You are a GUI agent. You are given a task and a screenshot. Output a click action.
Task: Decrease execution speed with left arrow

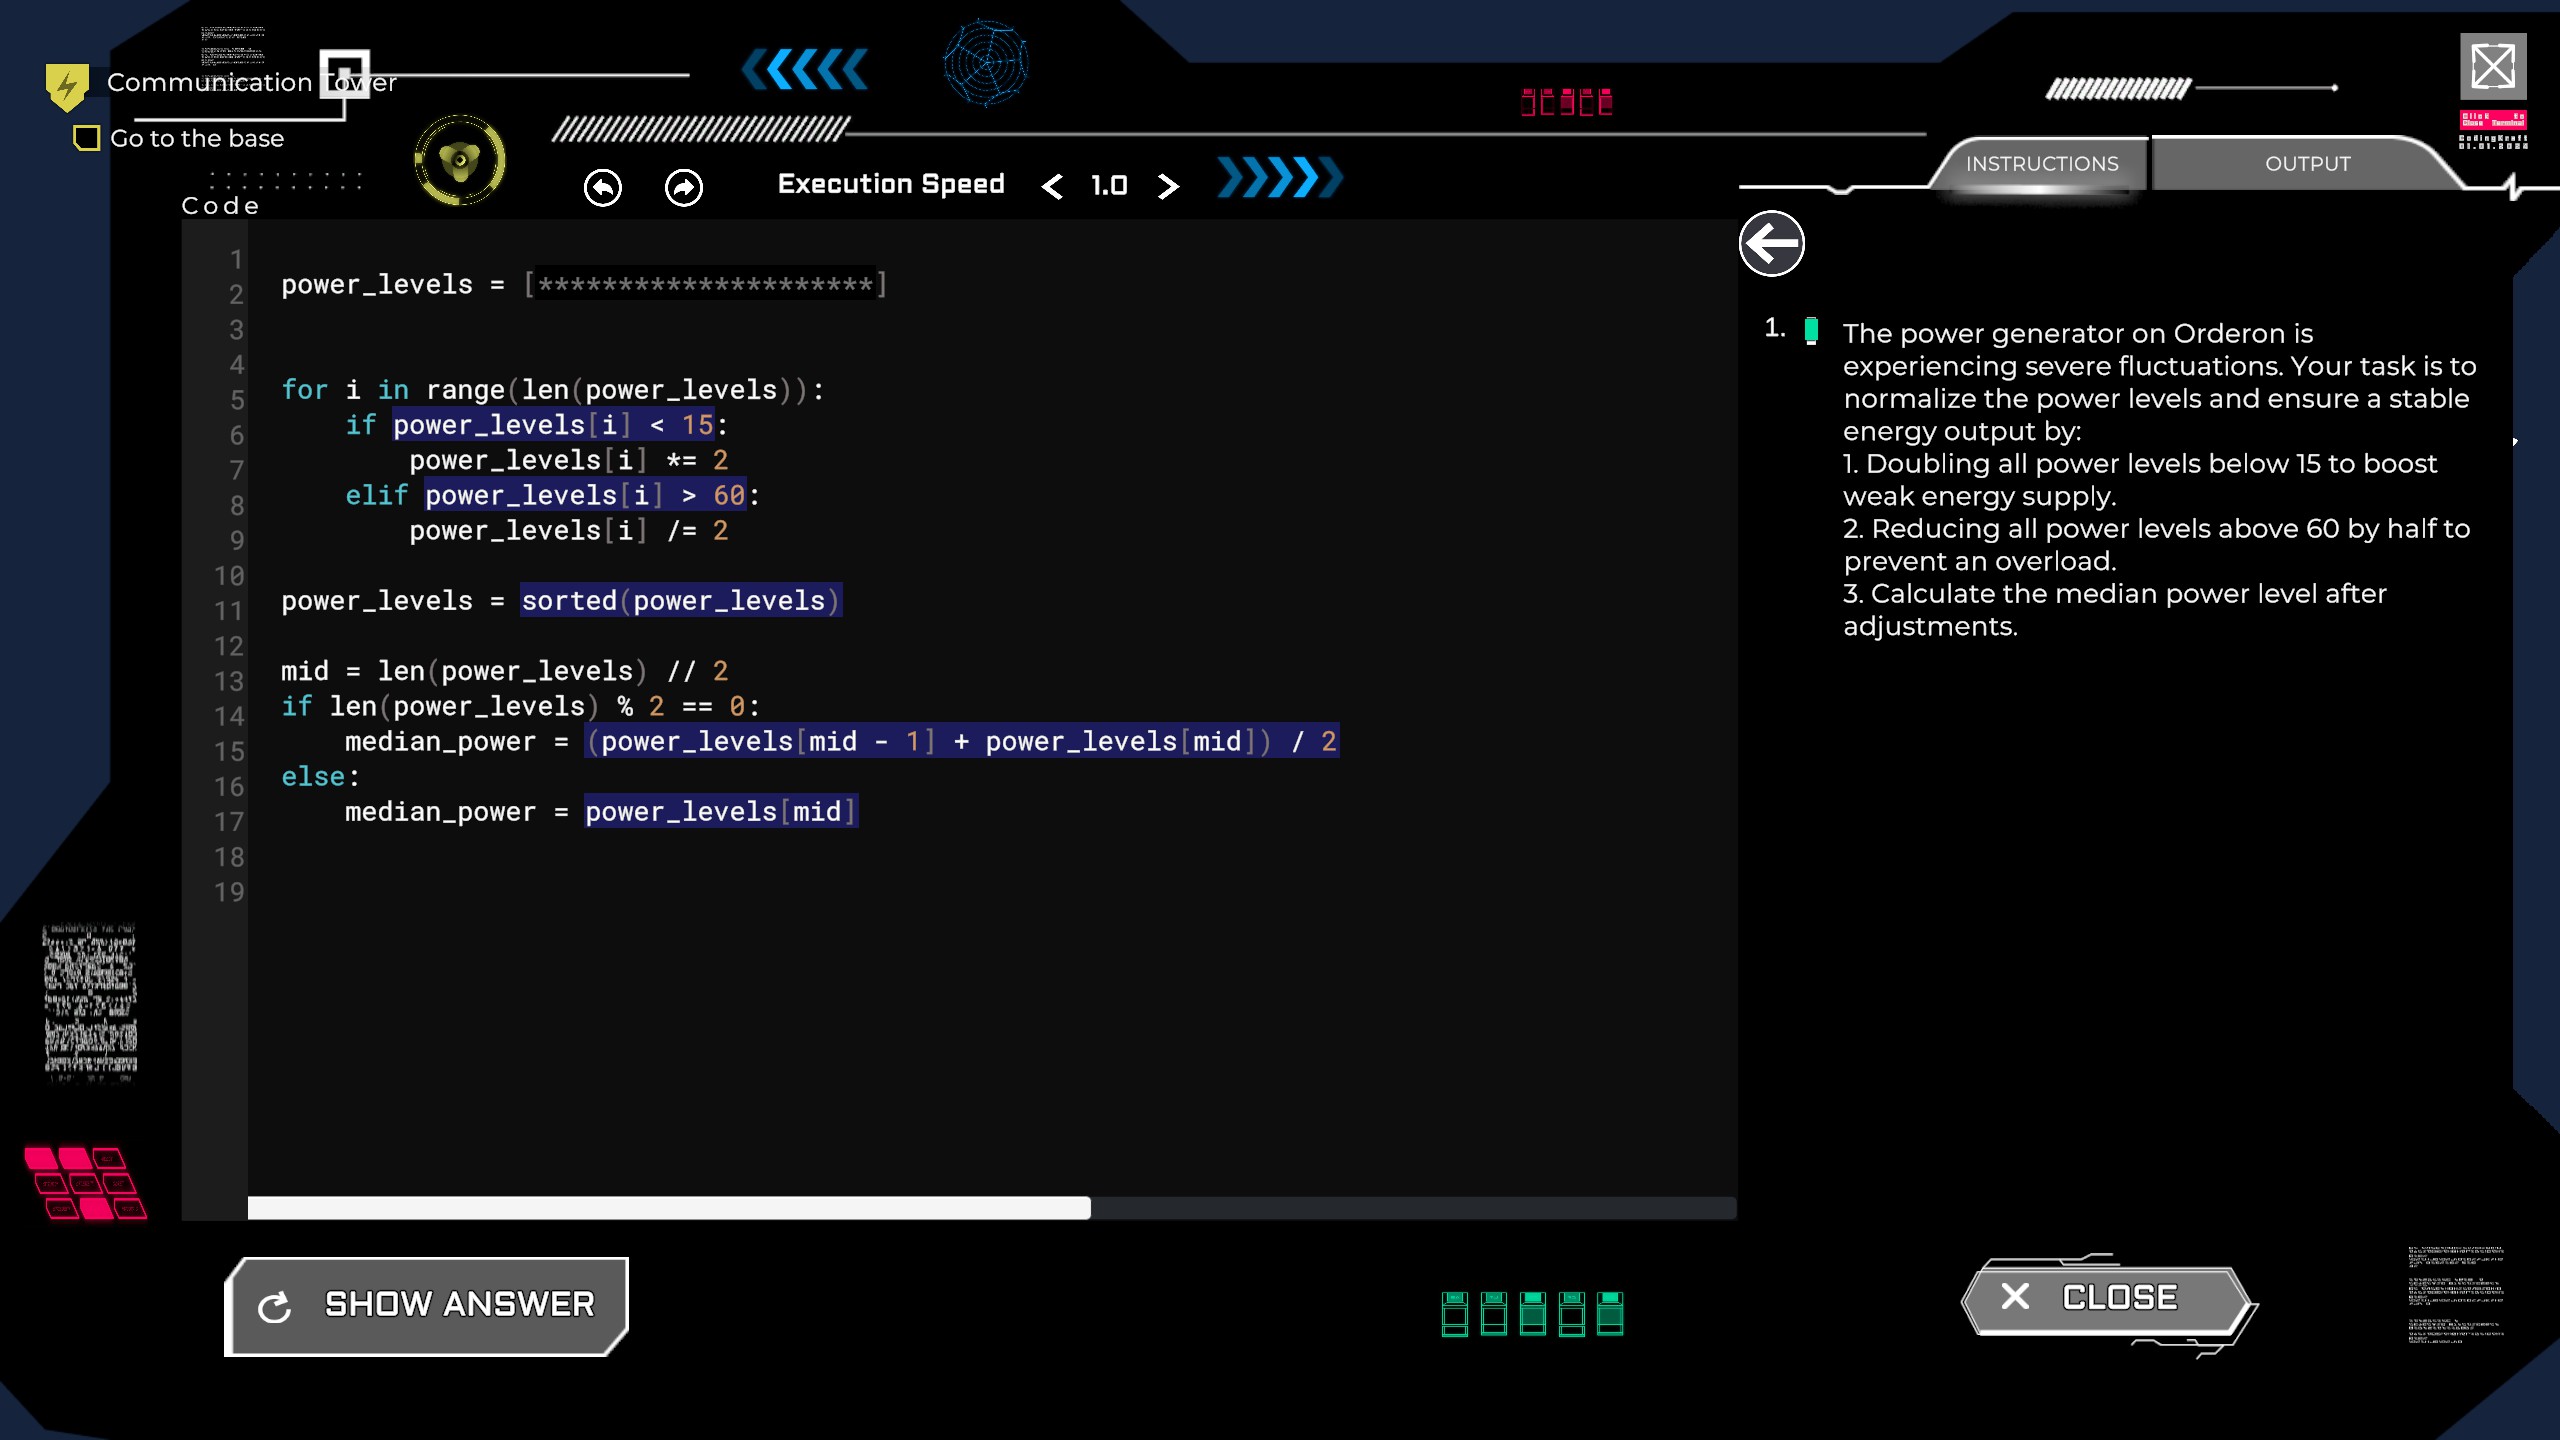(1052, 186)
